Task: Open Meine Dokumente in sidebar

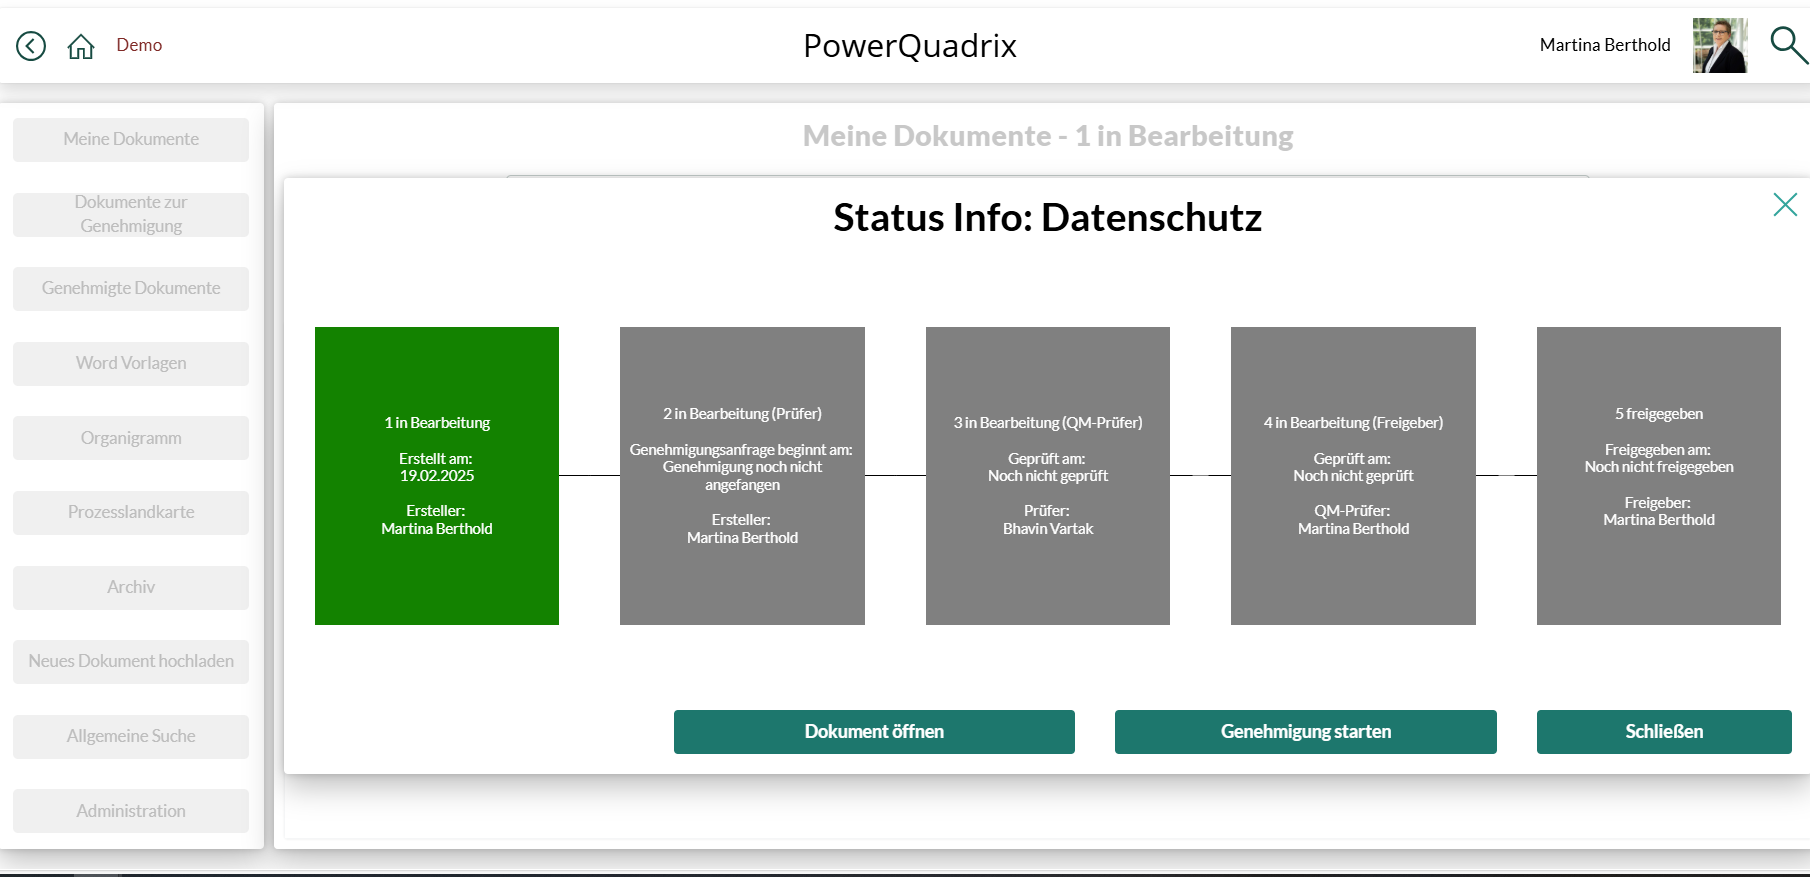Action: click(131, 139)
